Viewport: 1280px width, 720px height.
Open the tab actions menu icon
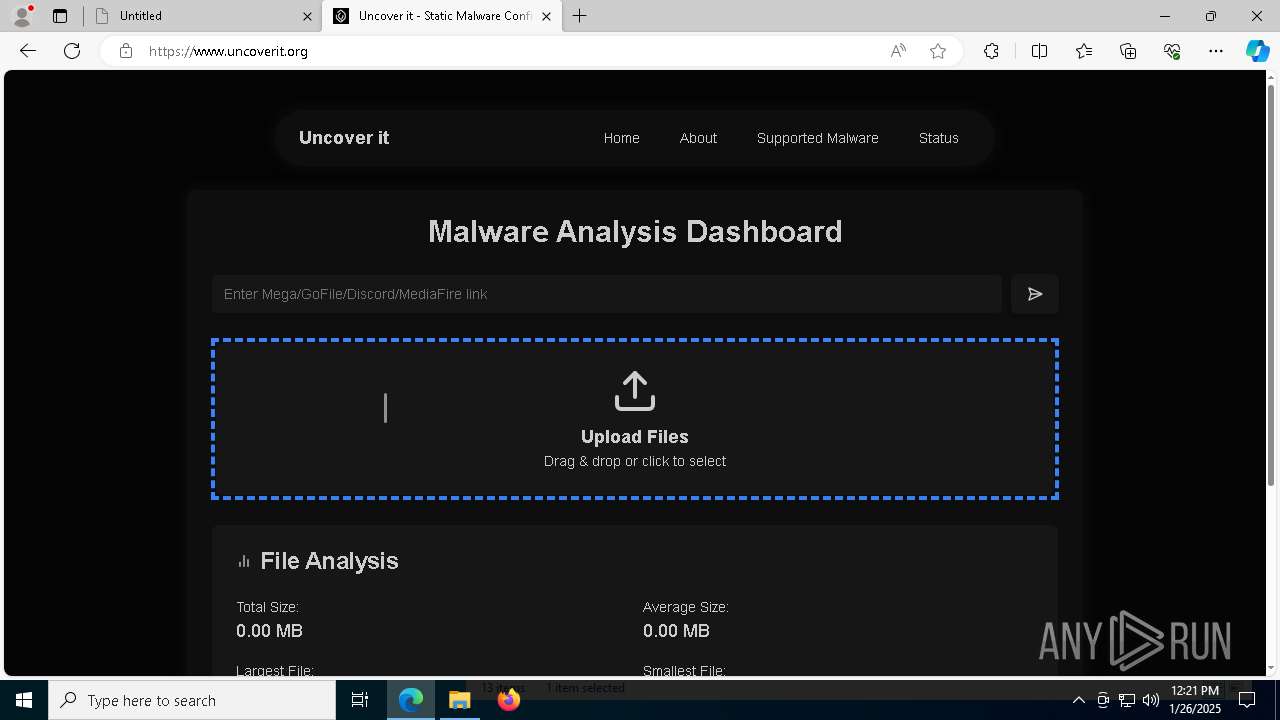tap(60, 16)
